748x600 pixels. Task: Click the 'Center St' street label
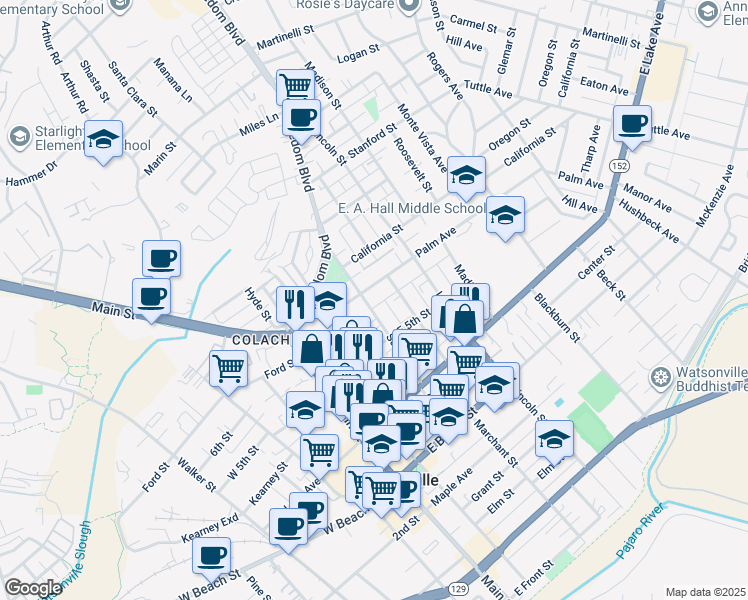tap(596, 262)
